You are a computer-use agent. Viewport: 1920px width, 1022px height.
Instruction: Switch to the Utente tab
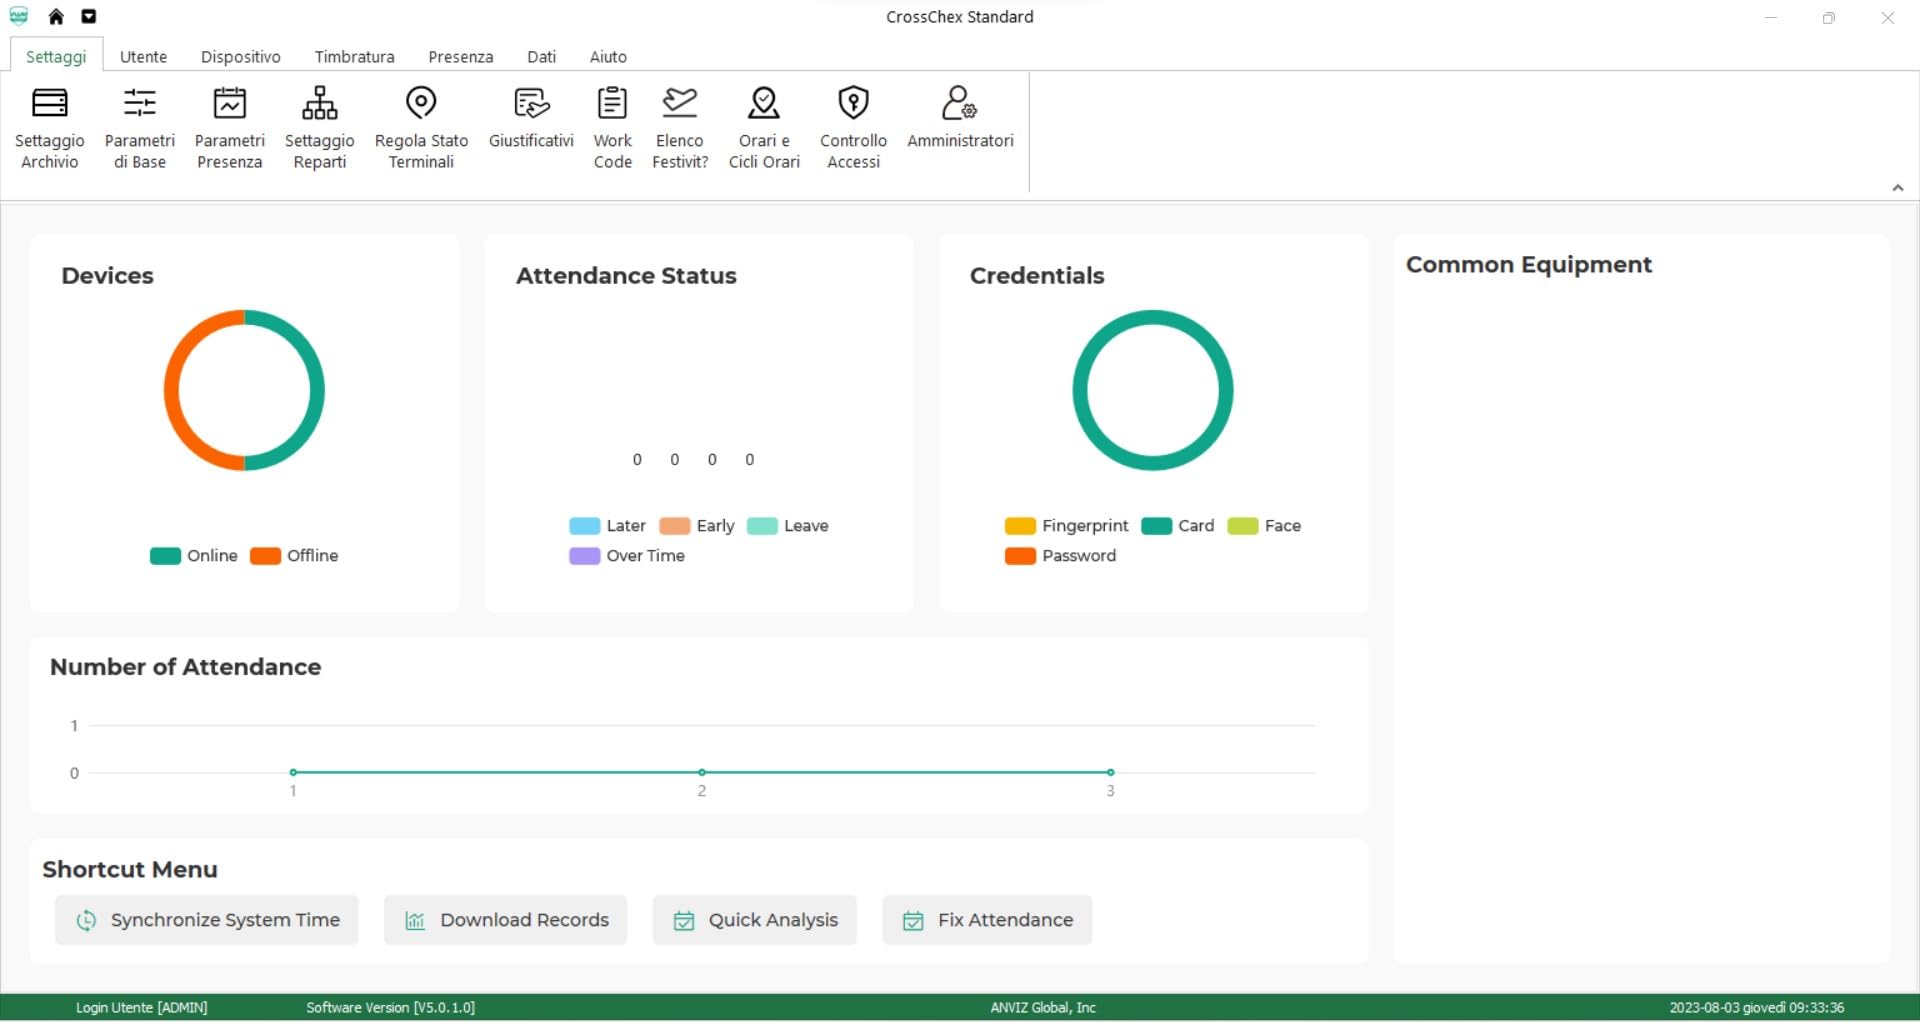coord(144,56)
